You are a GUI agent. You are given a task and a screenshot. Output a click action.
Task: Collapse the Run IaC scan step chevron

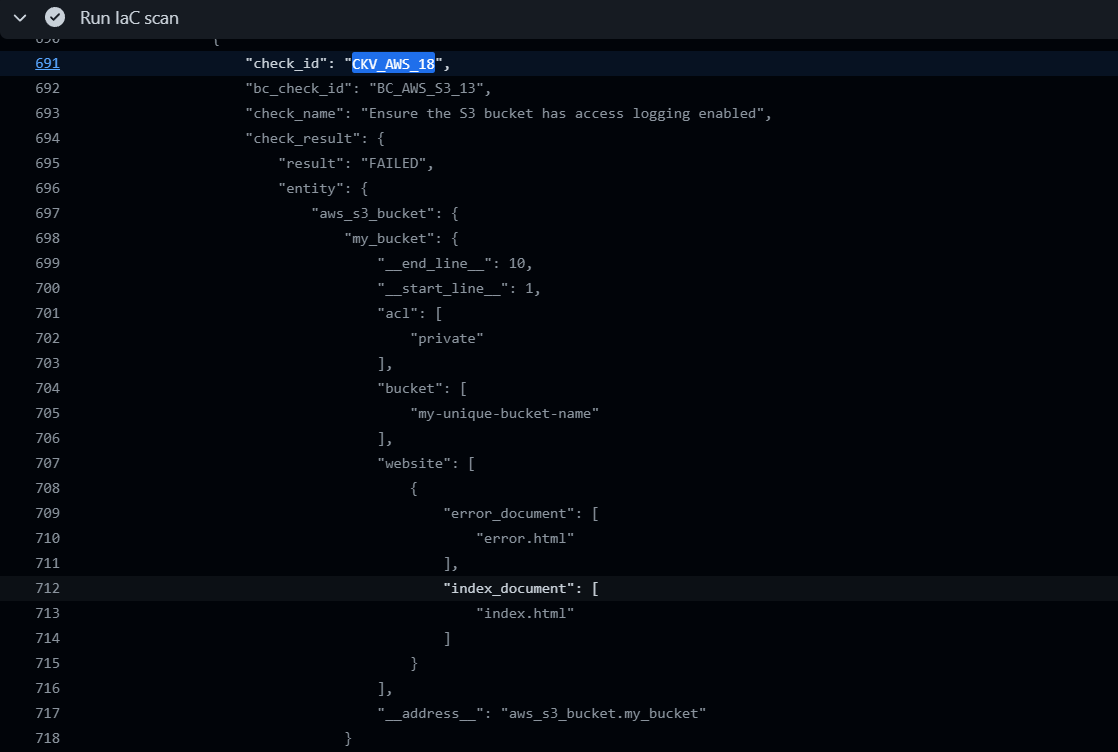point(20,18)
